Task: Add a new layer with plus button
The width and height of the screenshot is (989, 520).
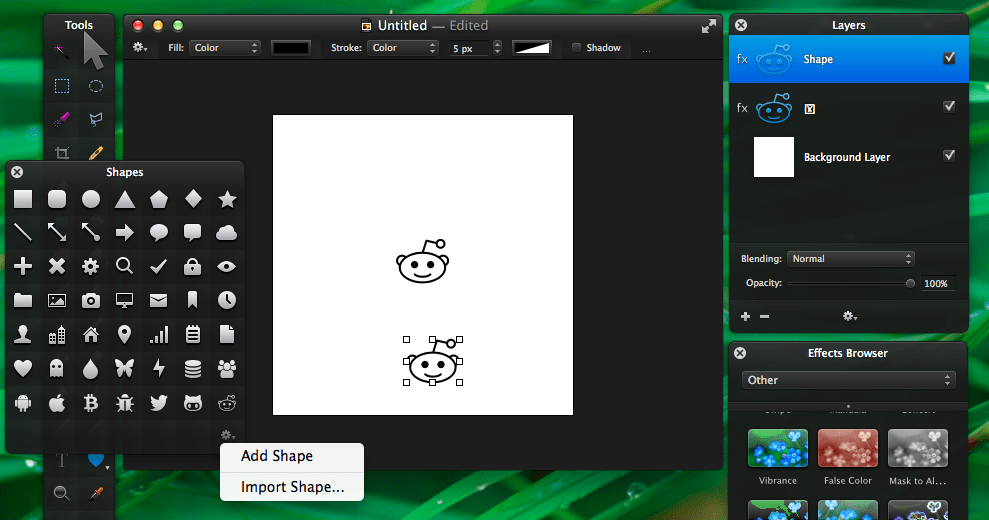Action: click(x=745, y=316)
